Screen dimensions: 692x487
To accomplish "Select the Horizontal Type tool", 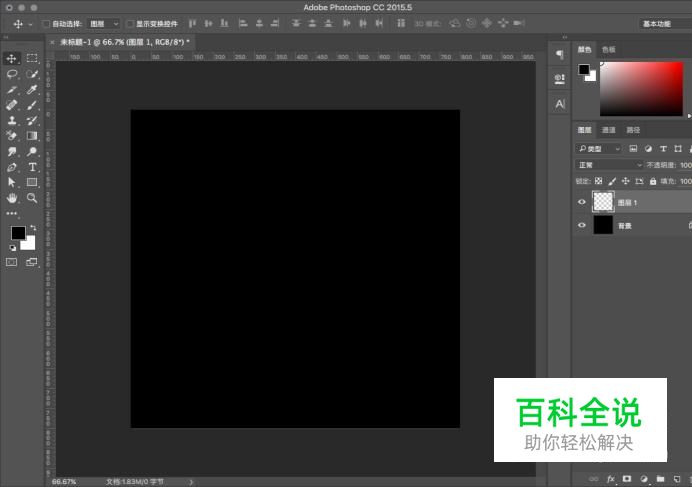I will (x=32, y=167).
